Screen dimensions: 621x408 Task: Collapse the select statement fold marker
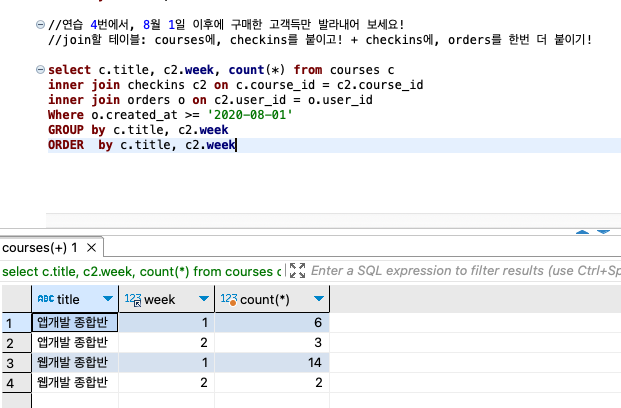pyautogui.click(x=40, y=70)
